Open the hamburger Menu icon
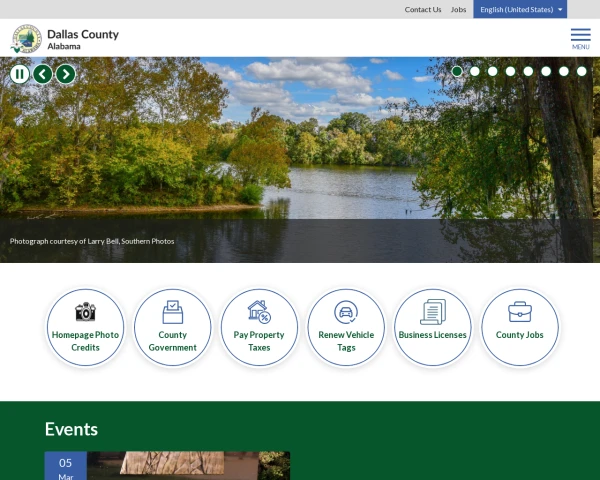This screenshot has height=480, width=600. point(580,36)
